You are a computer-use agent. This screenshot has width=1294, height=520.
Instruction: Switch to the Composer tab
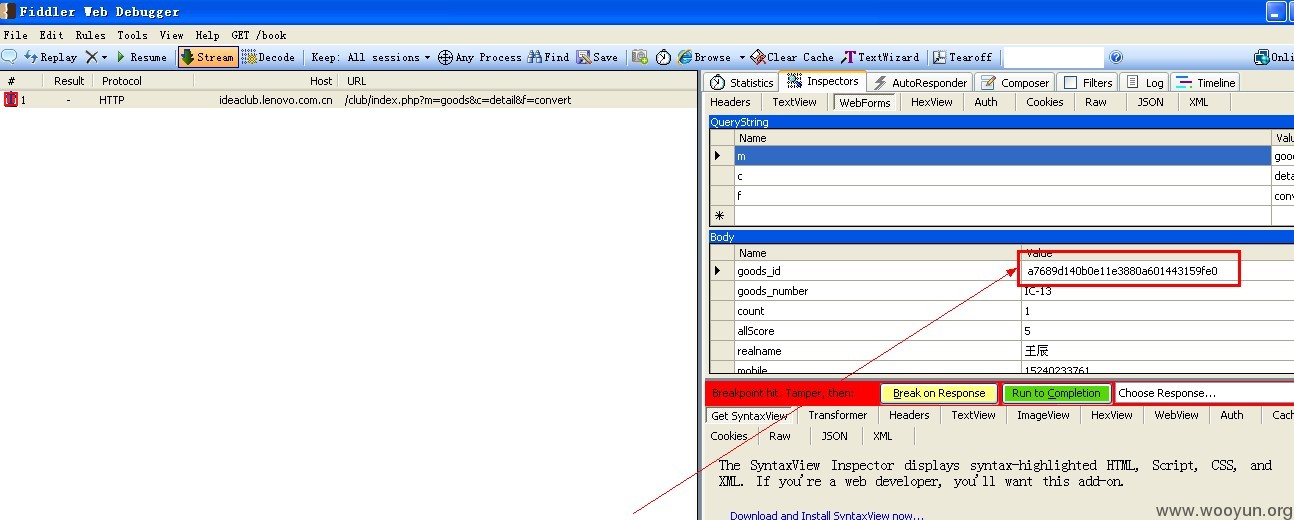point(1015,83)
